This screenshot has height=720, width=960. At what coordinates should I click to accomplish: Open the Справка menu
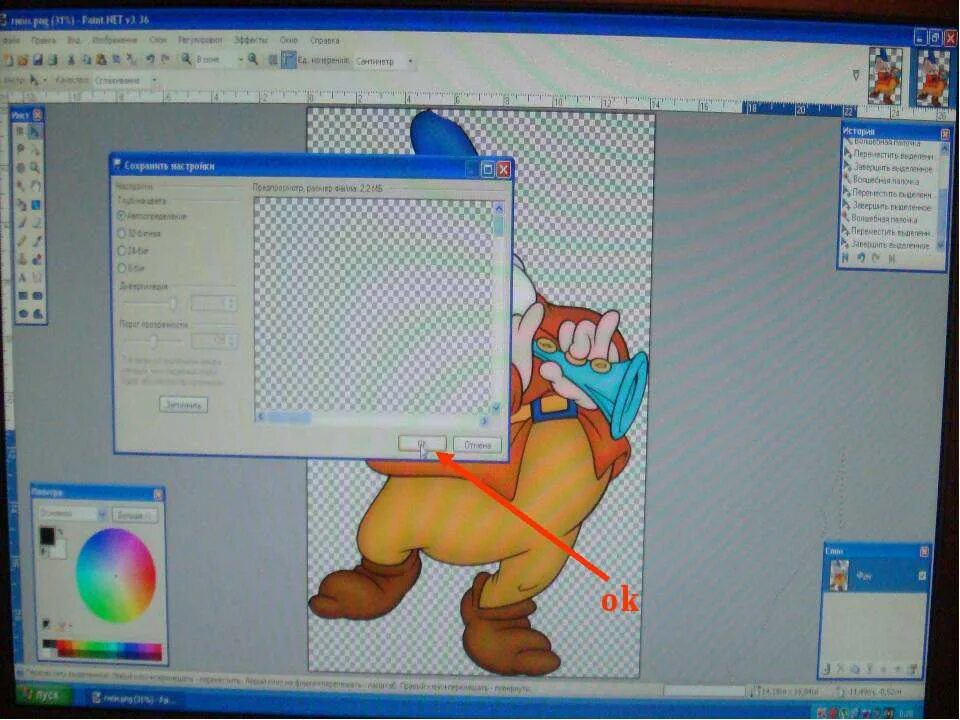(324, 40)
